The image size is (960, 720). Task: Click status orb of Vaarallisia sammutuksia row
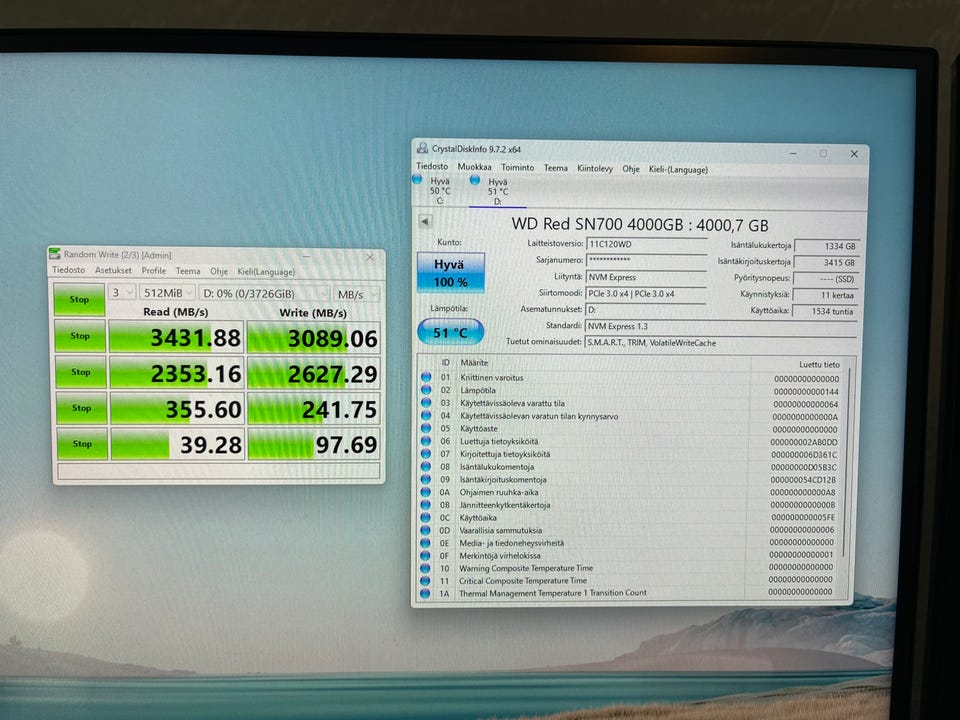[426, 530]
